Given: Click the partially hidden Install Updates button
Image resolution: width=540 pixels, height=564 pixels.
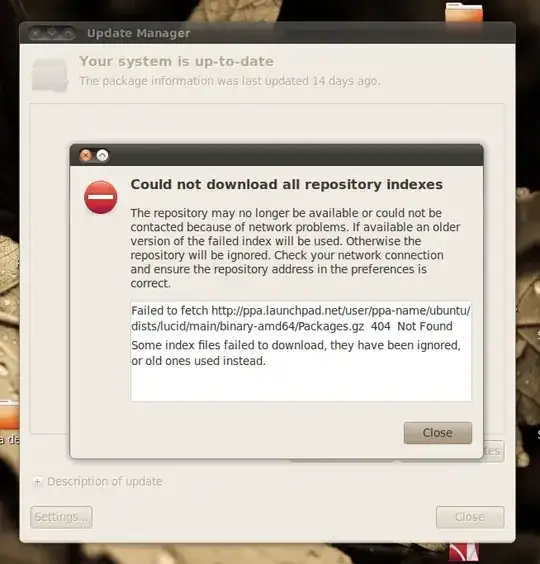Looking at the screenshot, I should (493, 451).
